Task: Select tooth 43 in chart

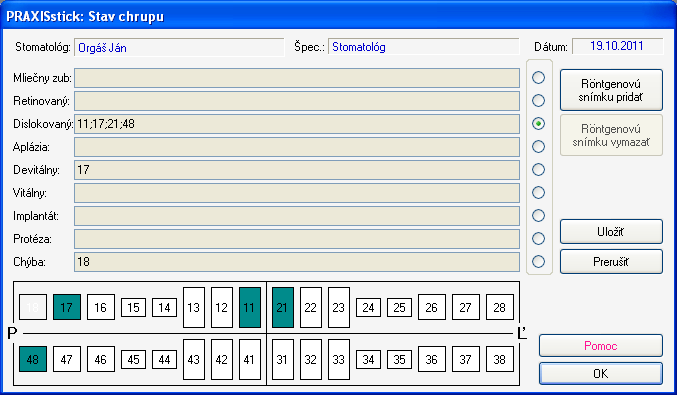Action: (194, 359)
